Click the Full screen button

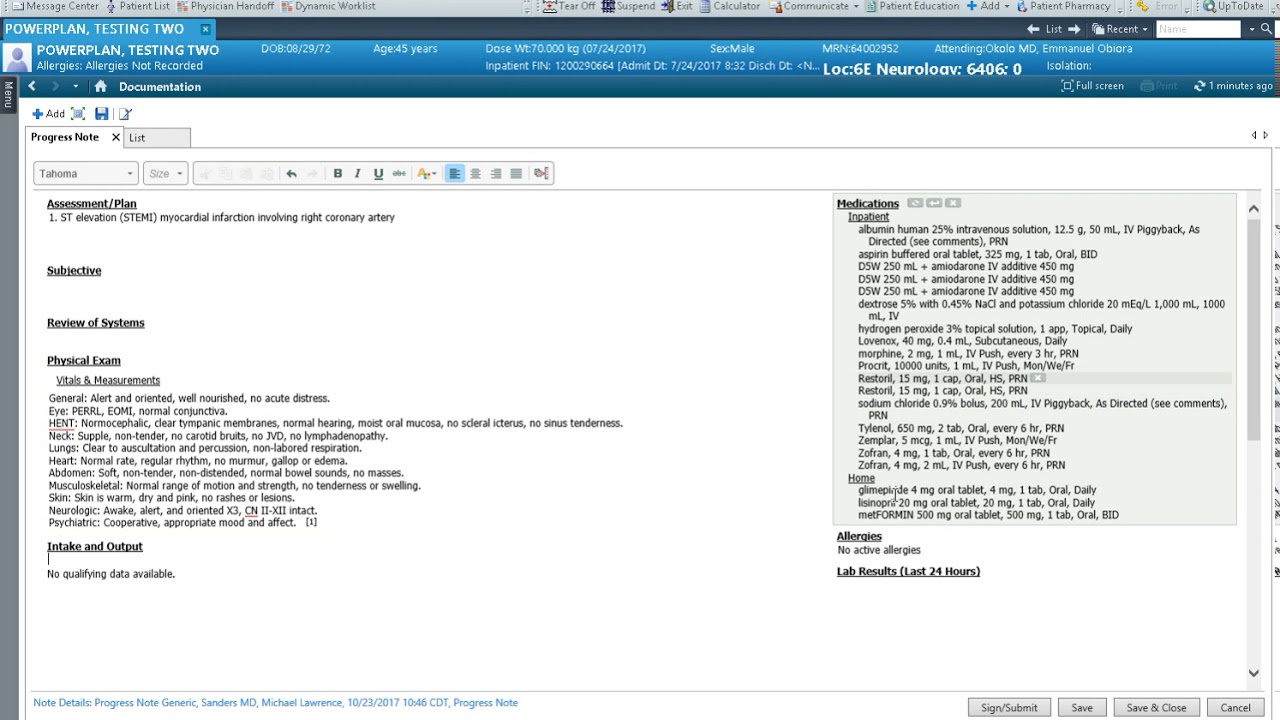(x=1092, y=86)
